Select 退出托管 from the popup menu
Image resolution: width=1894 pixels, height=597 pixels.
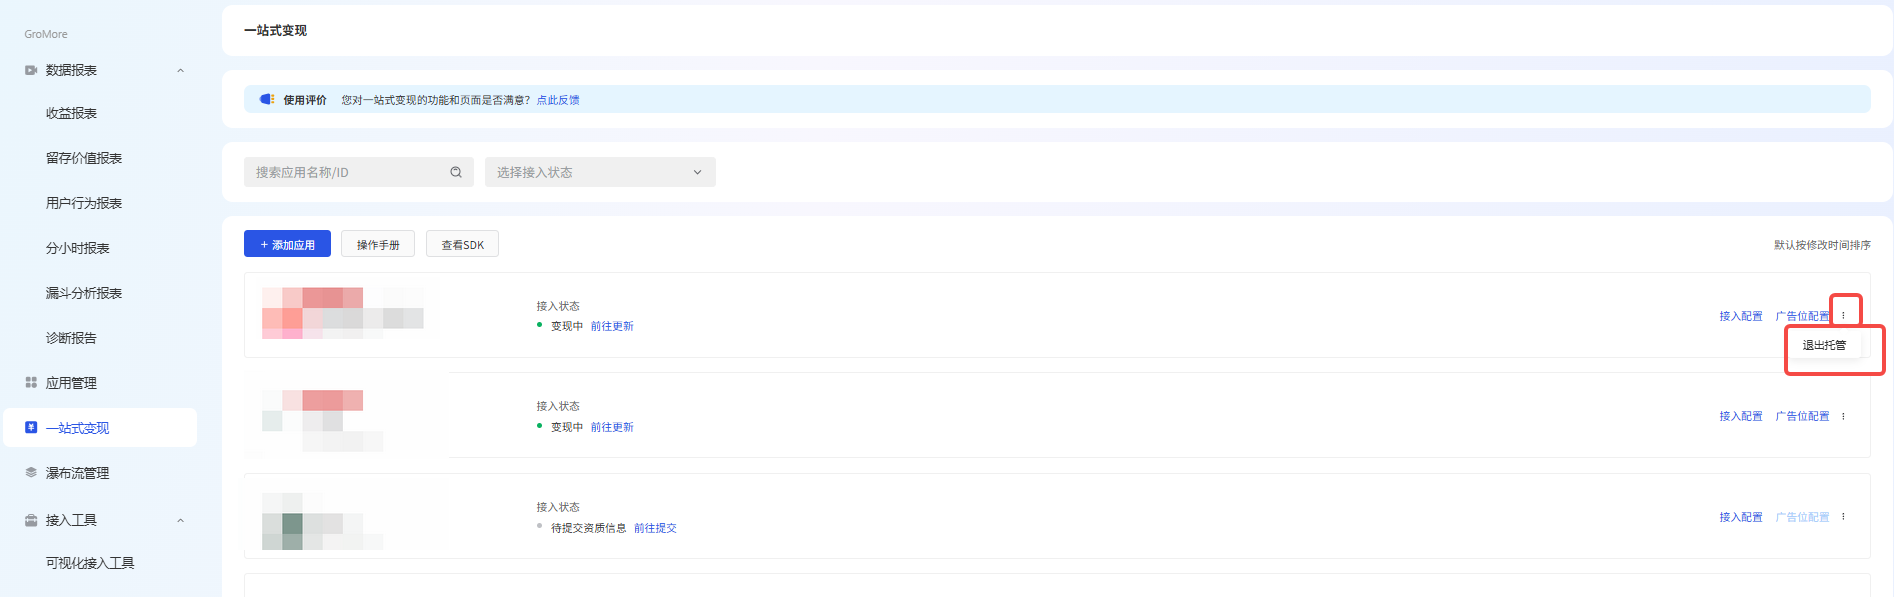tap(1824, 345)
